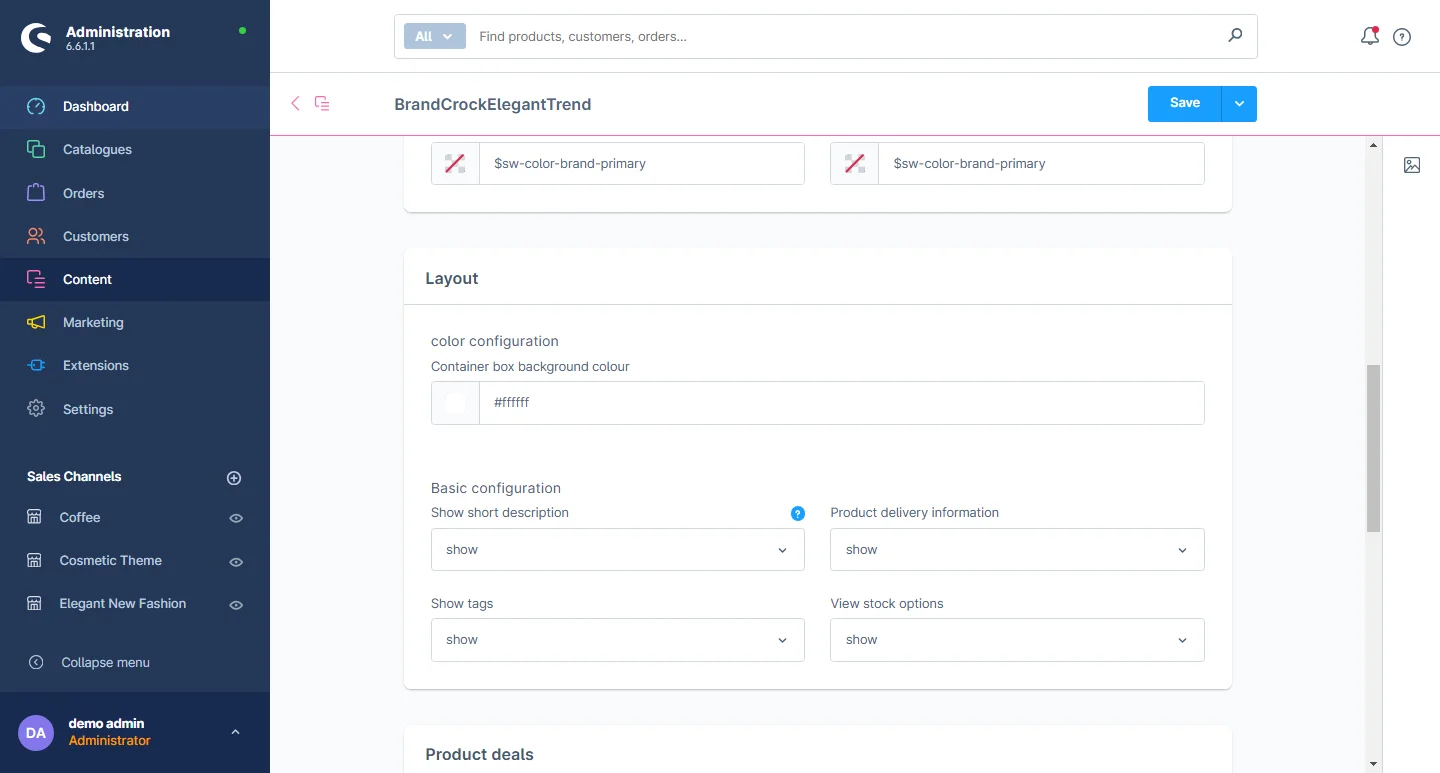
Task: Open the Save button dropdown arrow
Action: pyautogui.click(x=1239, y=104)
